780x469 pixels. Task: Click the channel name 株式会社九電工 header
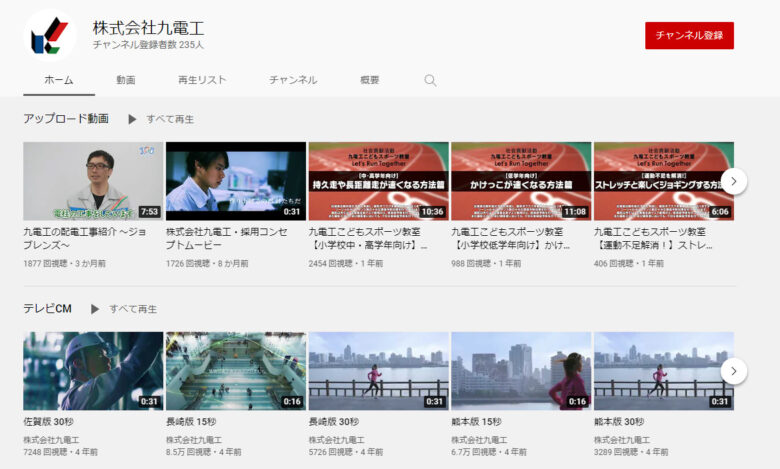coord(149,28)
